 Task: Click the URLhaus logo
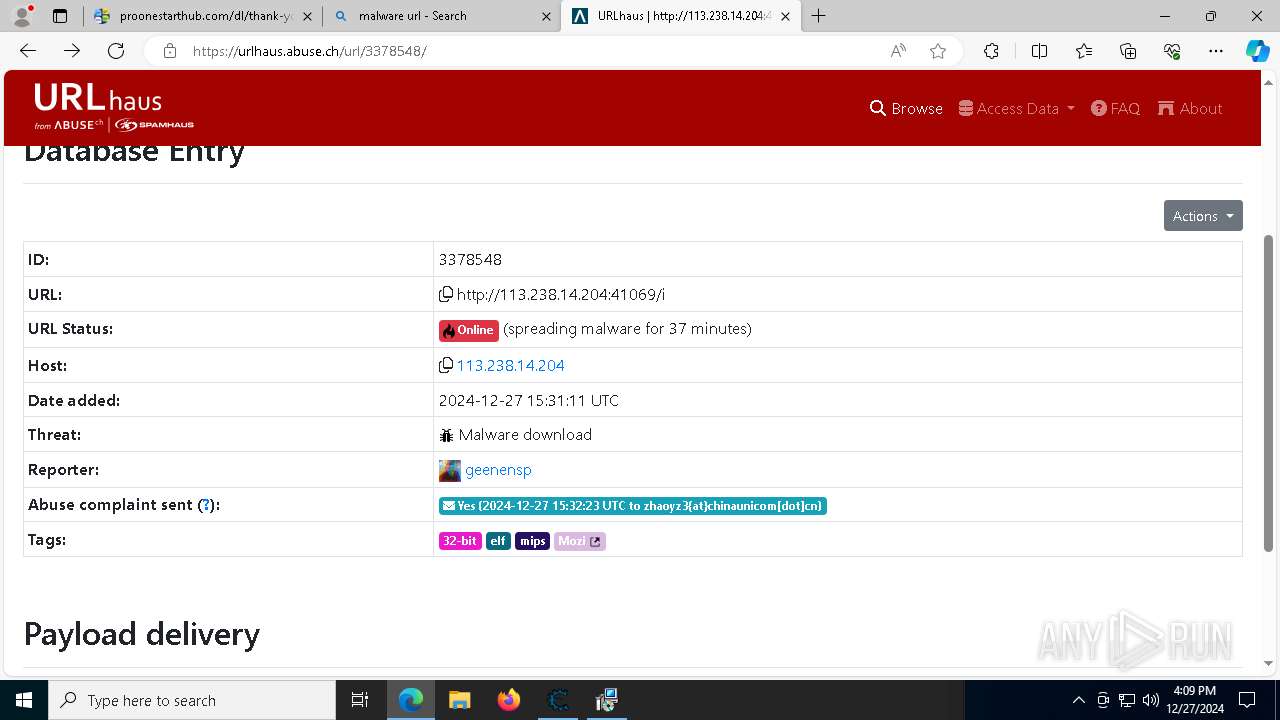coord(113,107)
